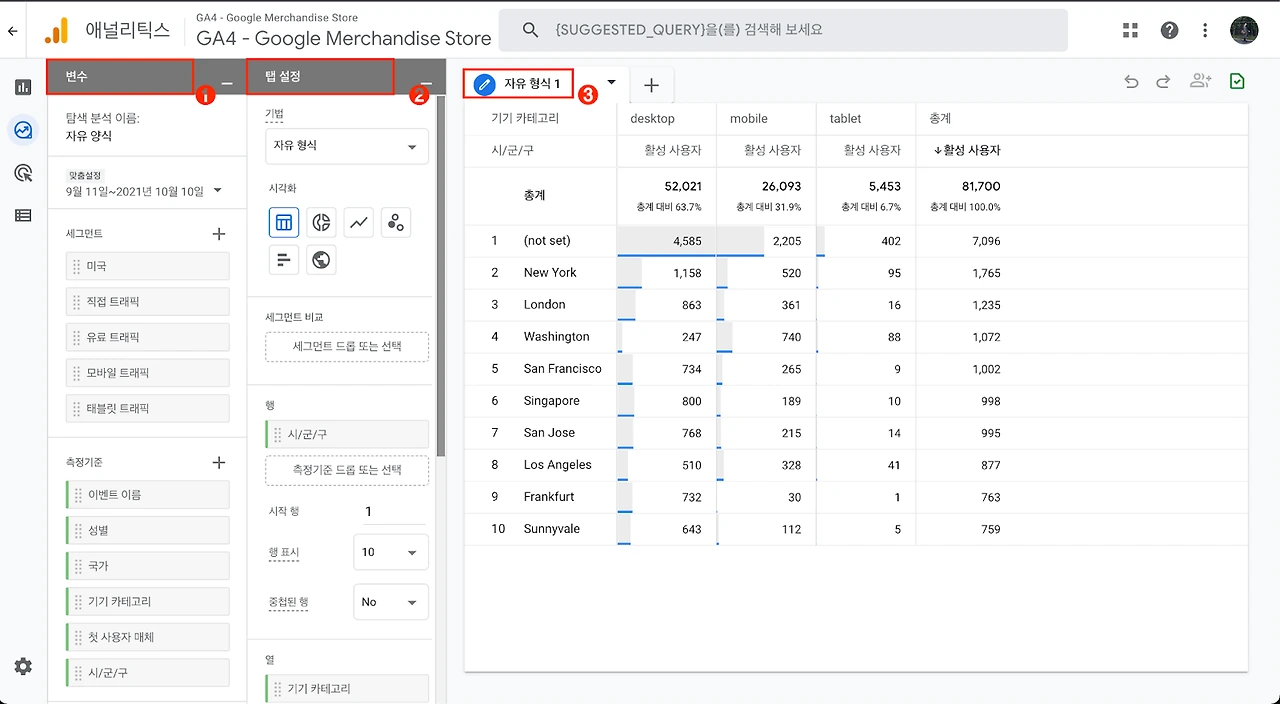1280x704 pixels.
Task: Open Admin gear icon at bottom left
Action: tap(23, 666)
